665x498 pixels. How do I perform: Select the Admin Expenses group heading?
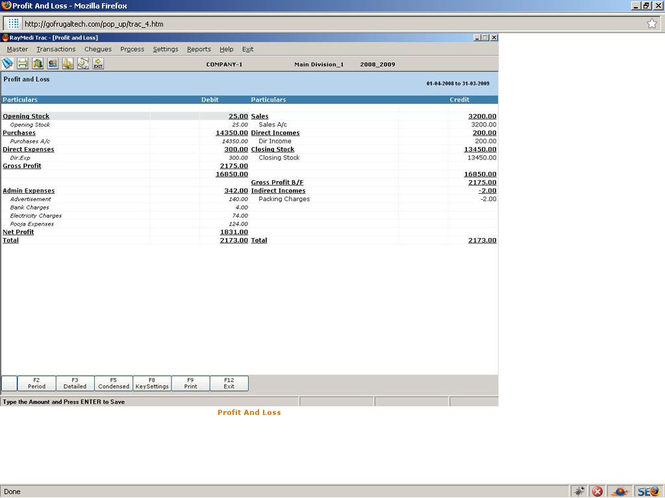tap(27, 190)
